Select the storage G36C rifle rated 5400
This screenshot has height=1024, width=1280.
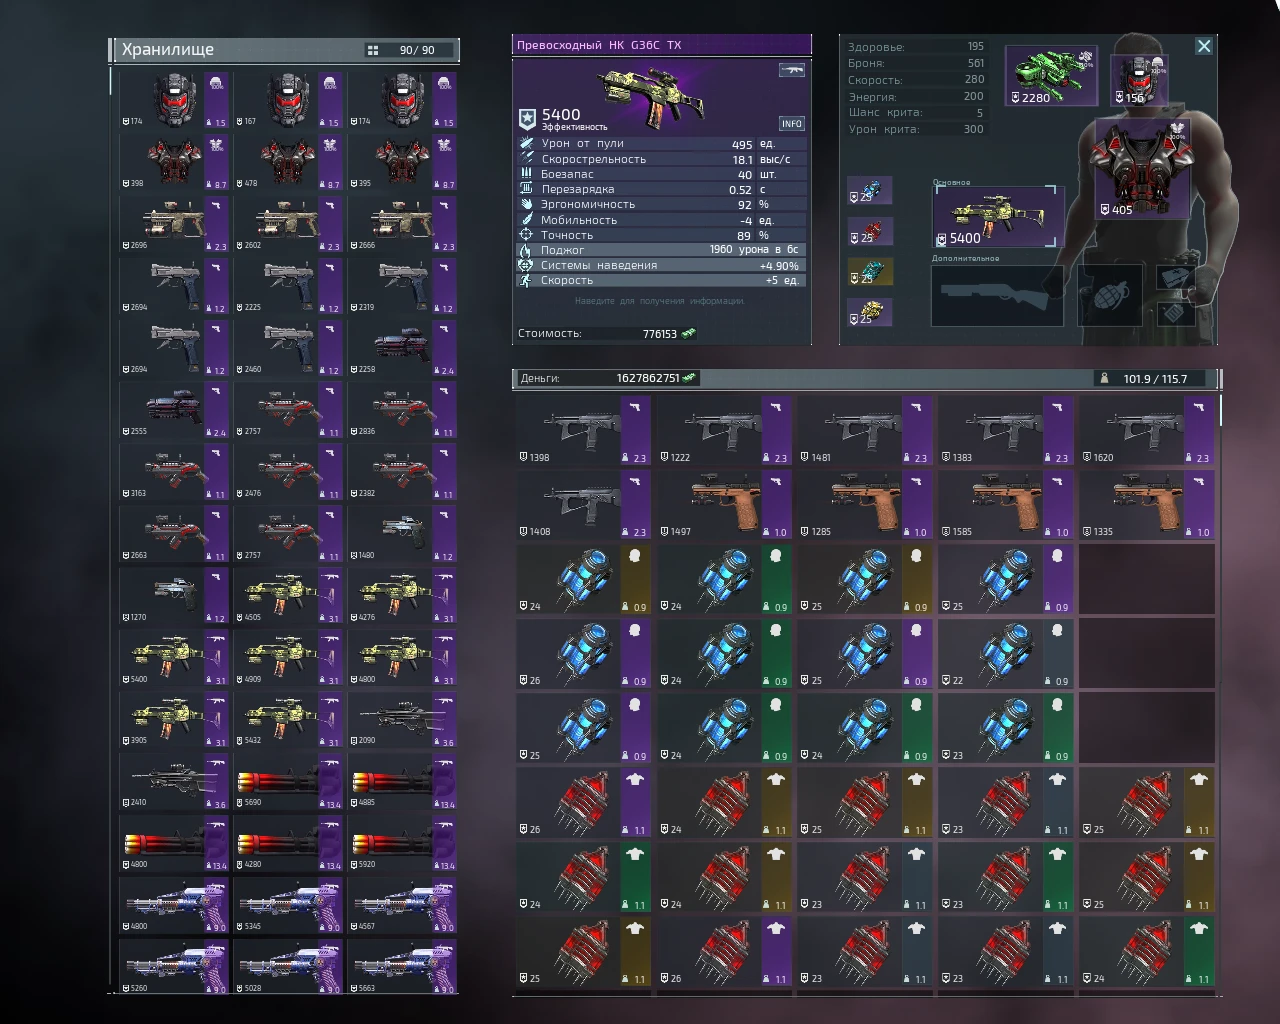pyautogui.click(x=174, y=658)
